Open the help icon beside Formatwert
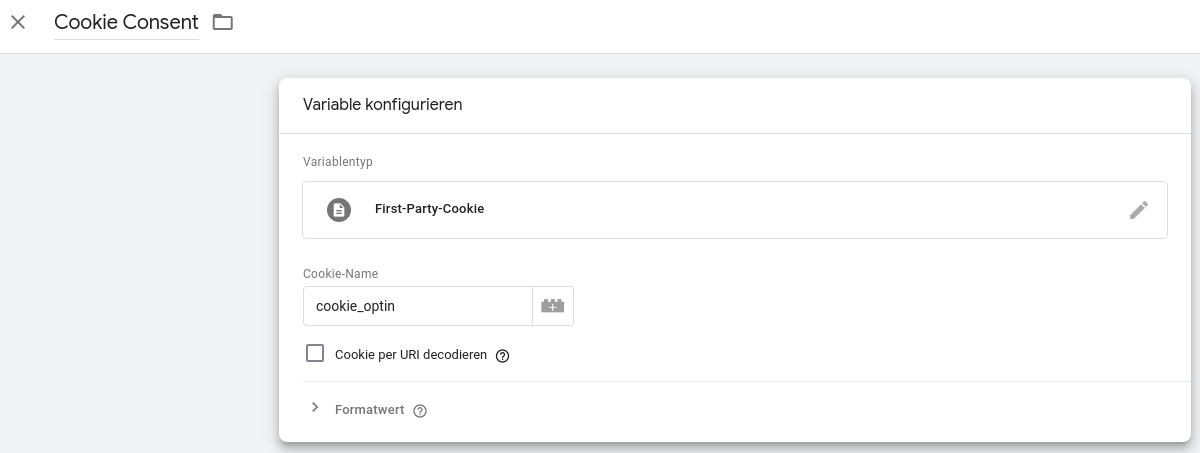Image resolution: width=1200 pixels, height=453 pixels. coord(420,410)
